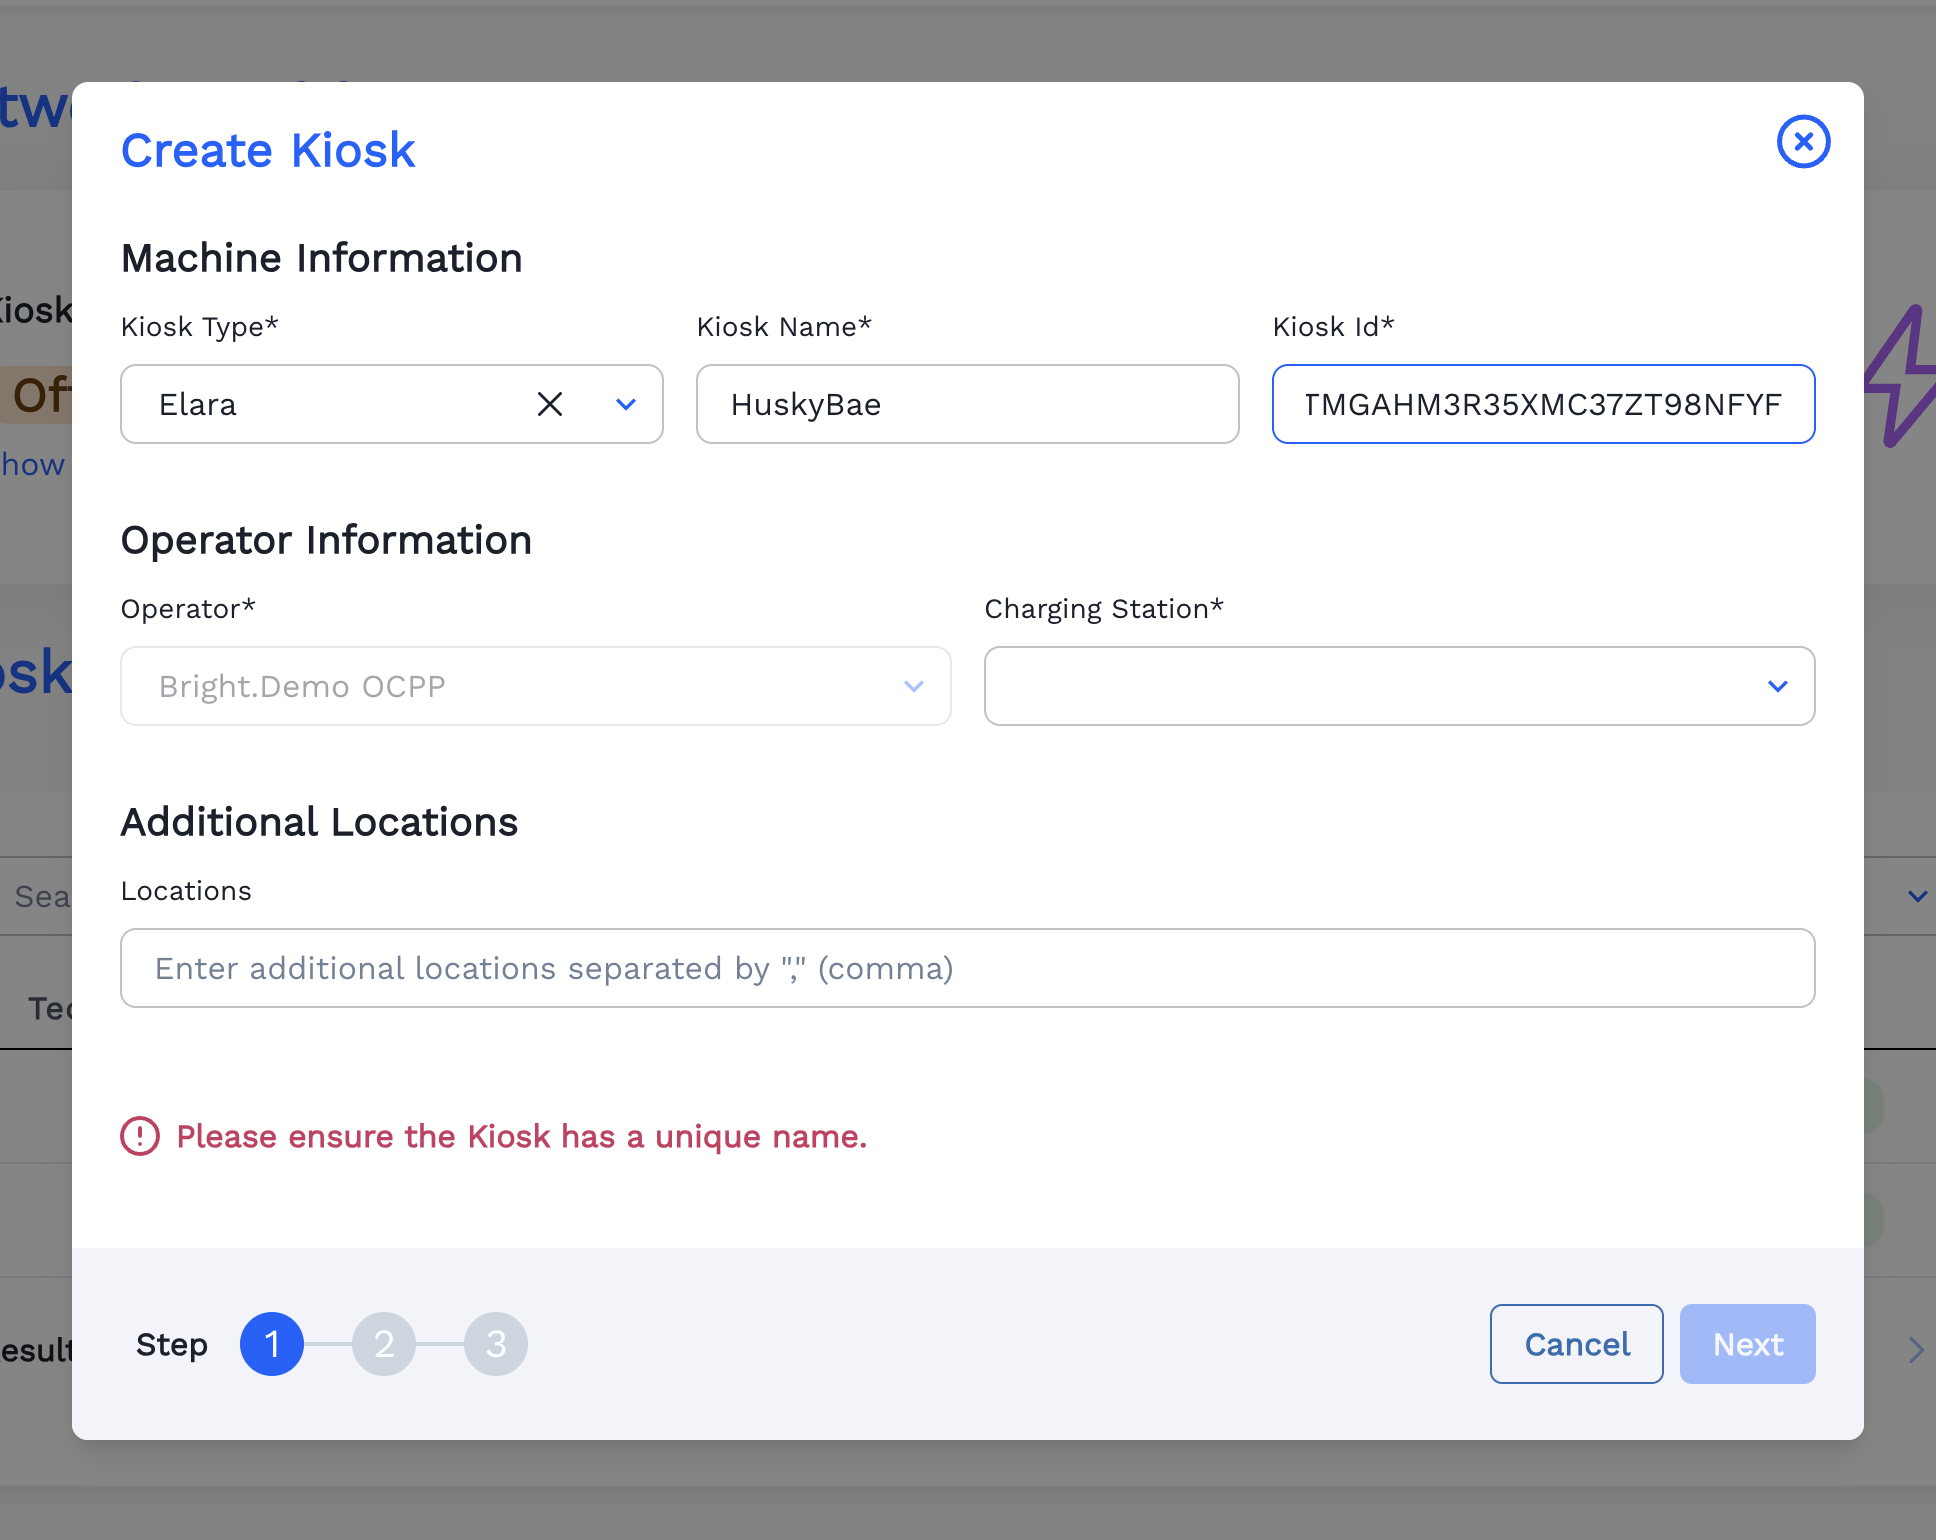Click the purple lightning bolt icon
Viewport: 1936px width, 1540px height.
(x=1902, y=376)
